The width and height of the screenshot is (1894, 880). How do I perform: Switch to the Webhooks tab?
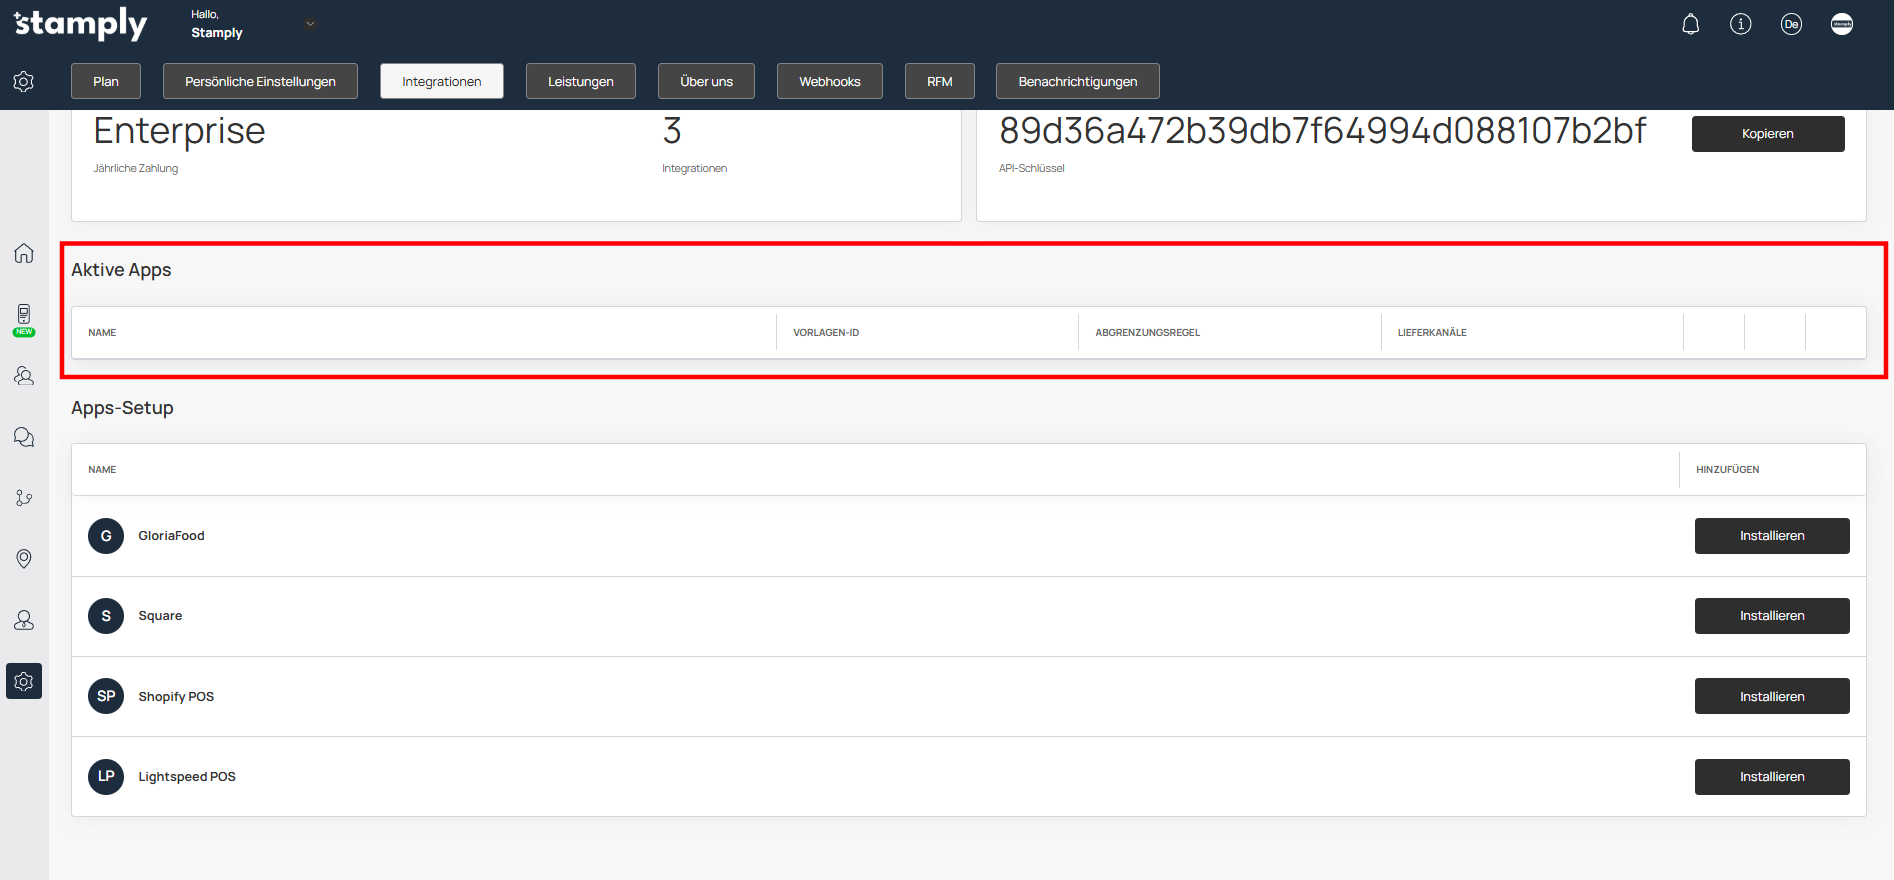coord(829,81)
